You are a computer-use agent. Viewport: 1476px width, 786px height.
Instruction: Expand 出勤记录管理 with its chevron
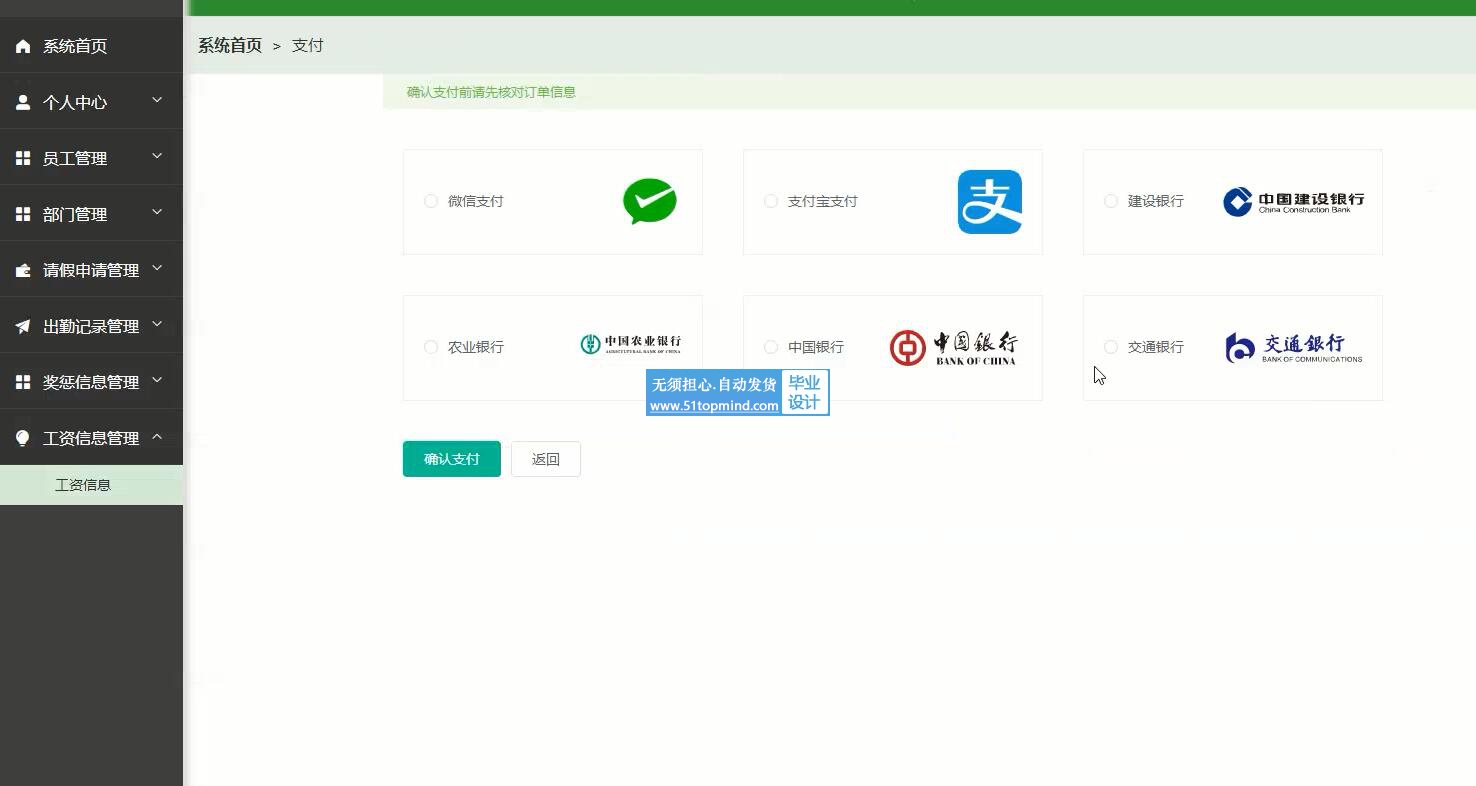click(157, 324)
